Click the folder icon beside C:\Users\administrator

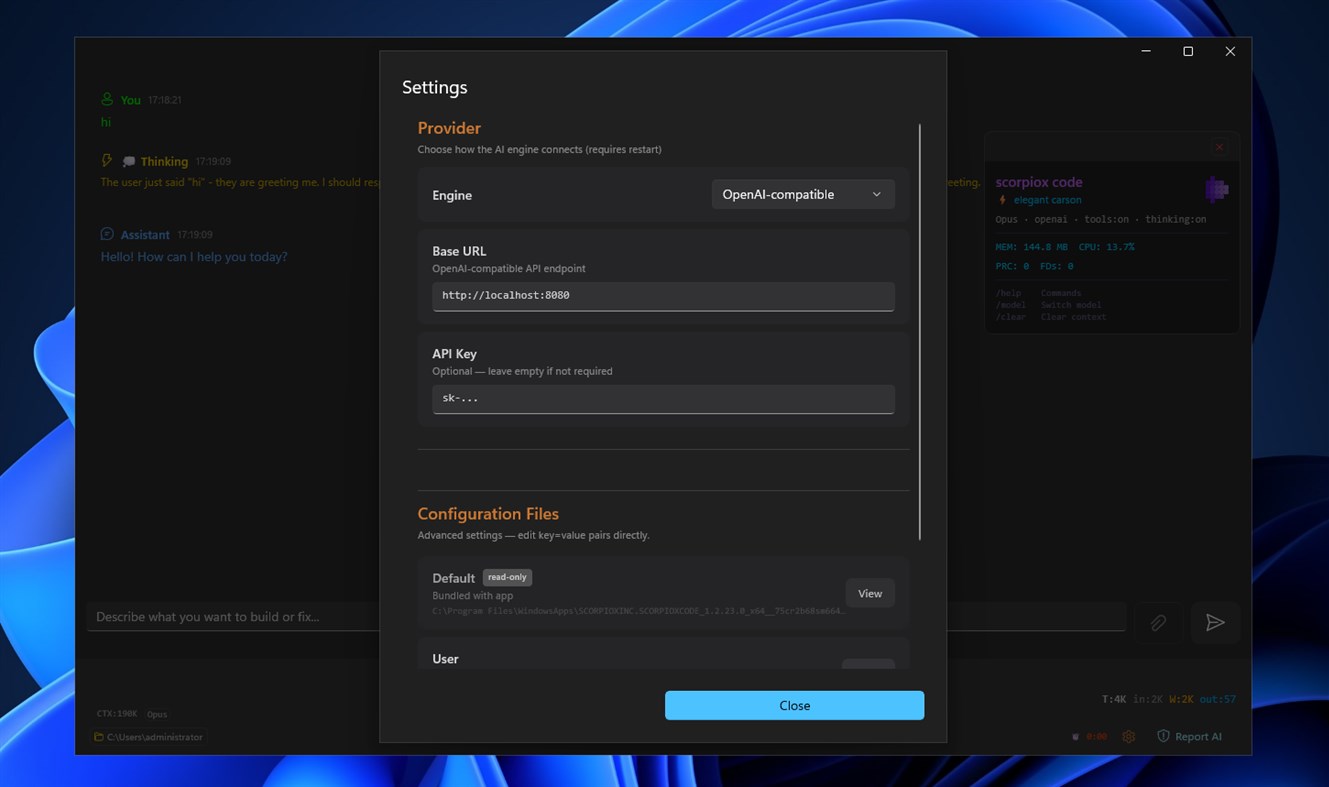99,737
